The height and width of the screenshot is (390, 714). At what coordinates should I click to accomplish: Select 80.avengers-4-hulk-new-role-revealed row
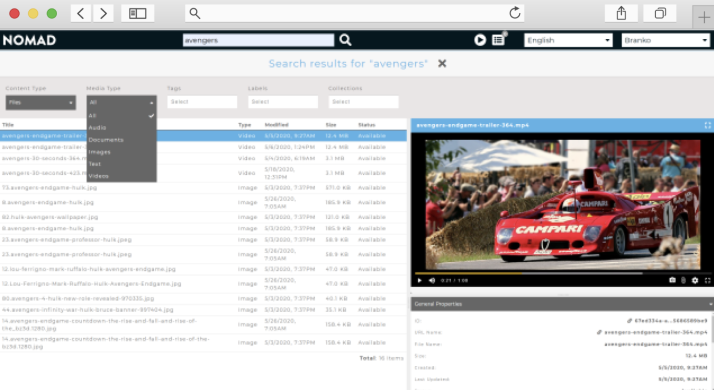pos(203,299)
